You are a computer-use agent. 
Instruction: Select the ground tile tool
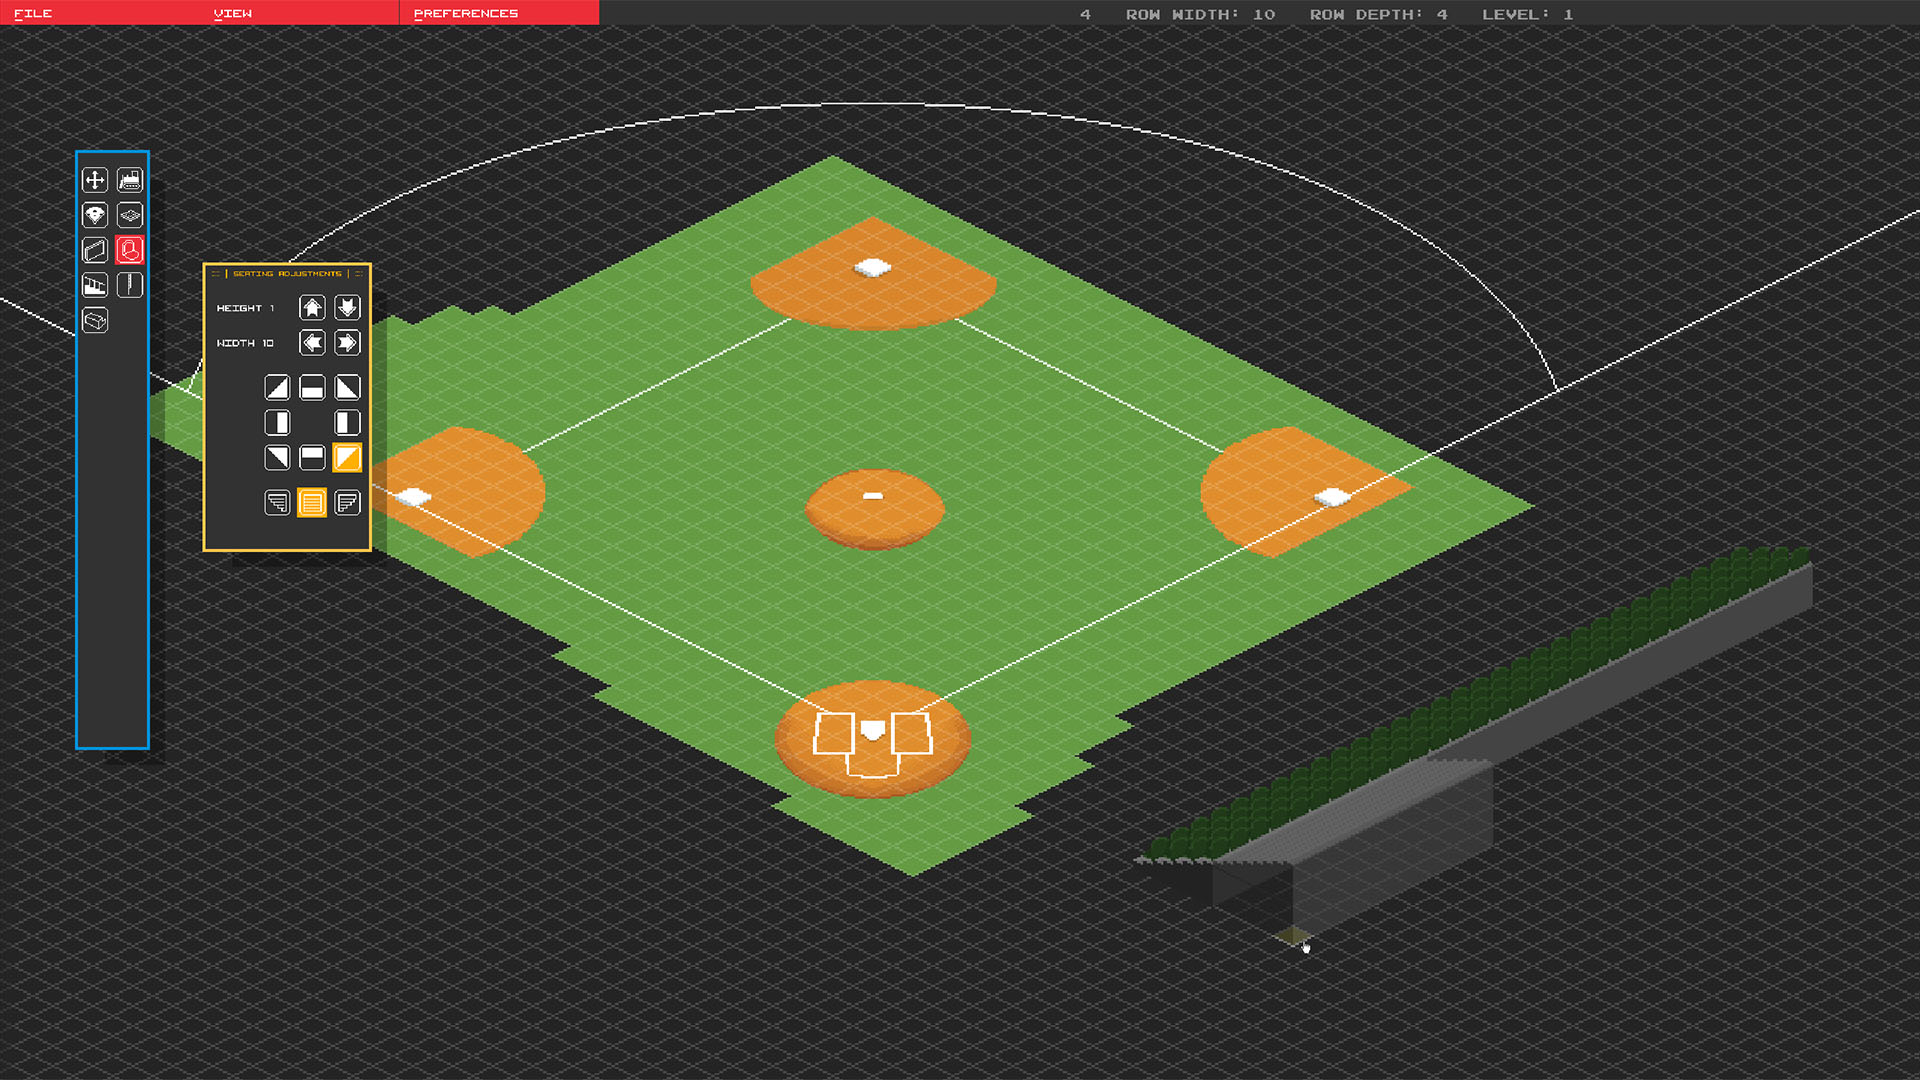click(130, 215)
